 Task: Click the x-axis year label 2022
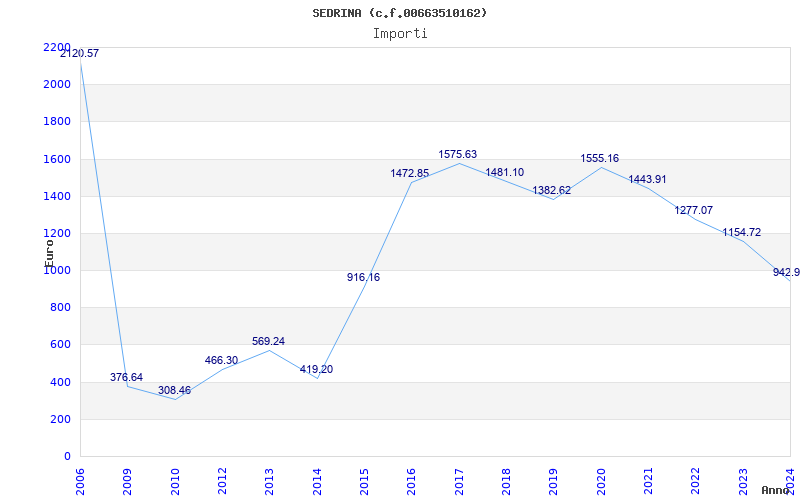[695, 482]
